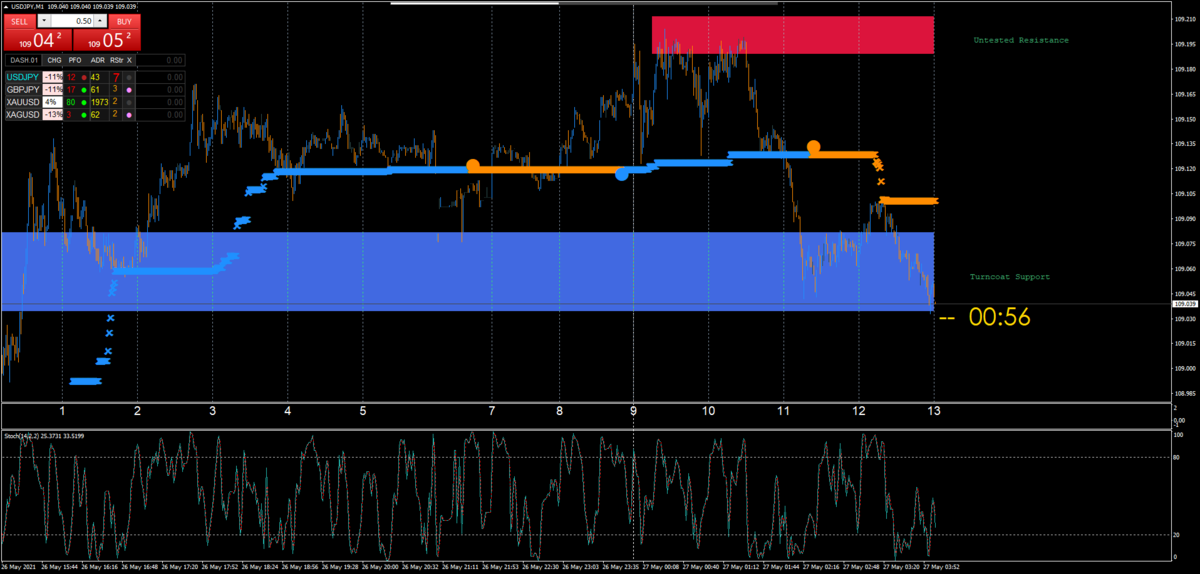Screen dimensions: 1200x574
Task: Click the red Untested Resistance zone
Action: coord(793,35)
